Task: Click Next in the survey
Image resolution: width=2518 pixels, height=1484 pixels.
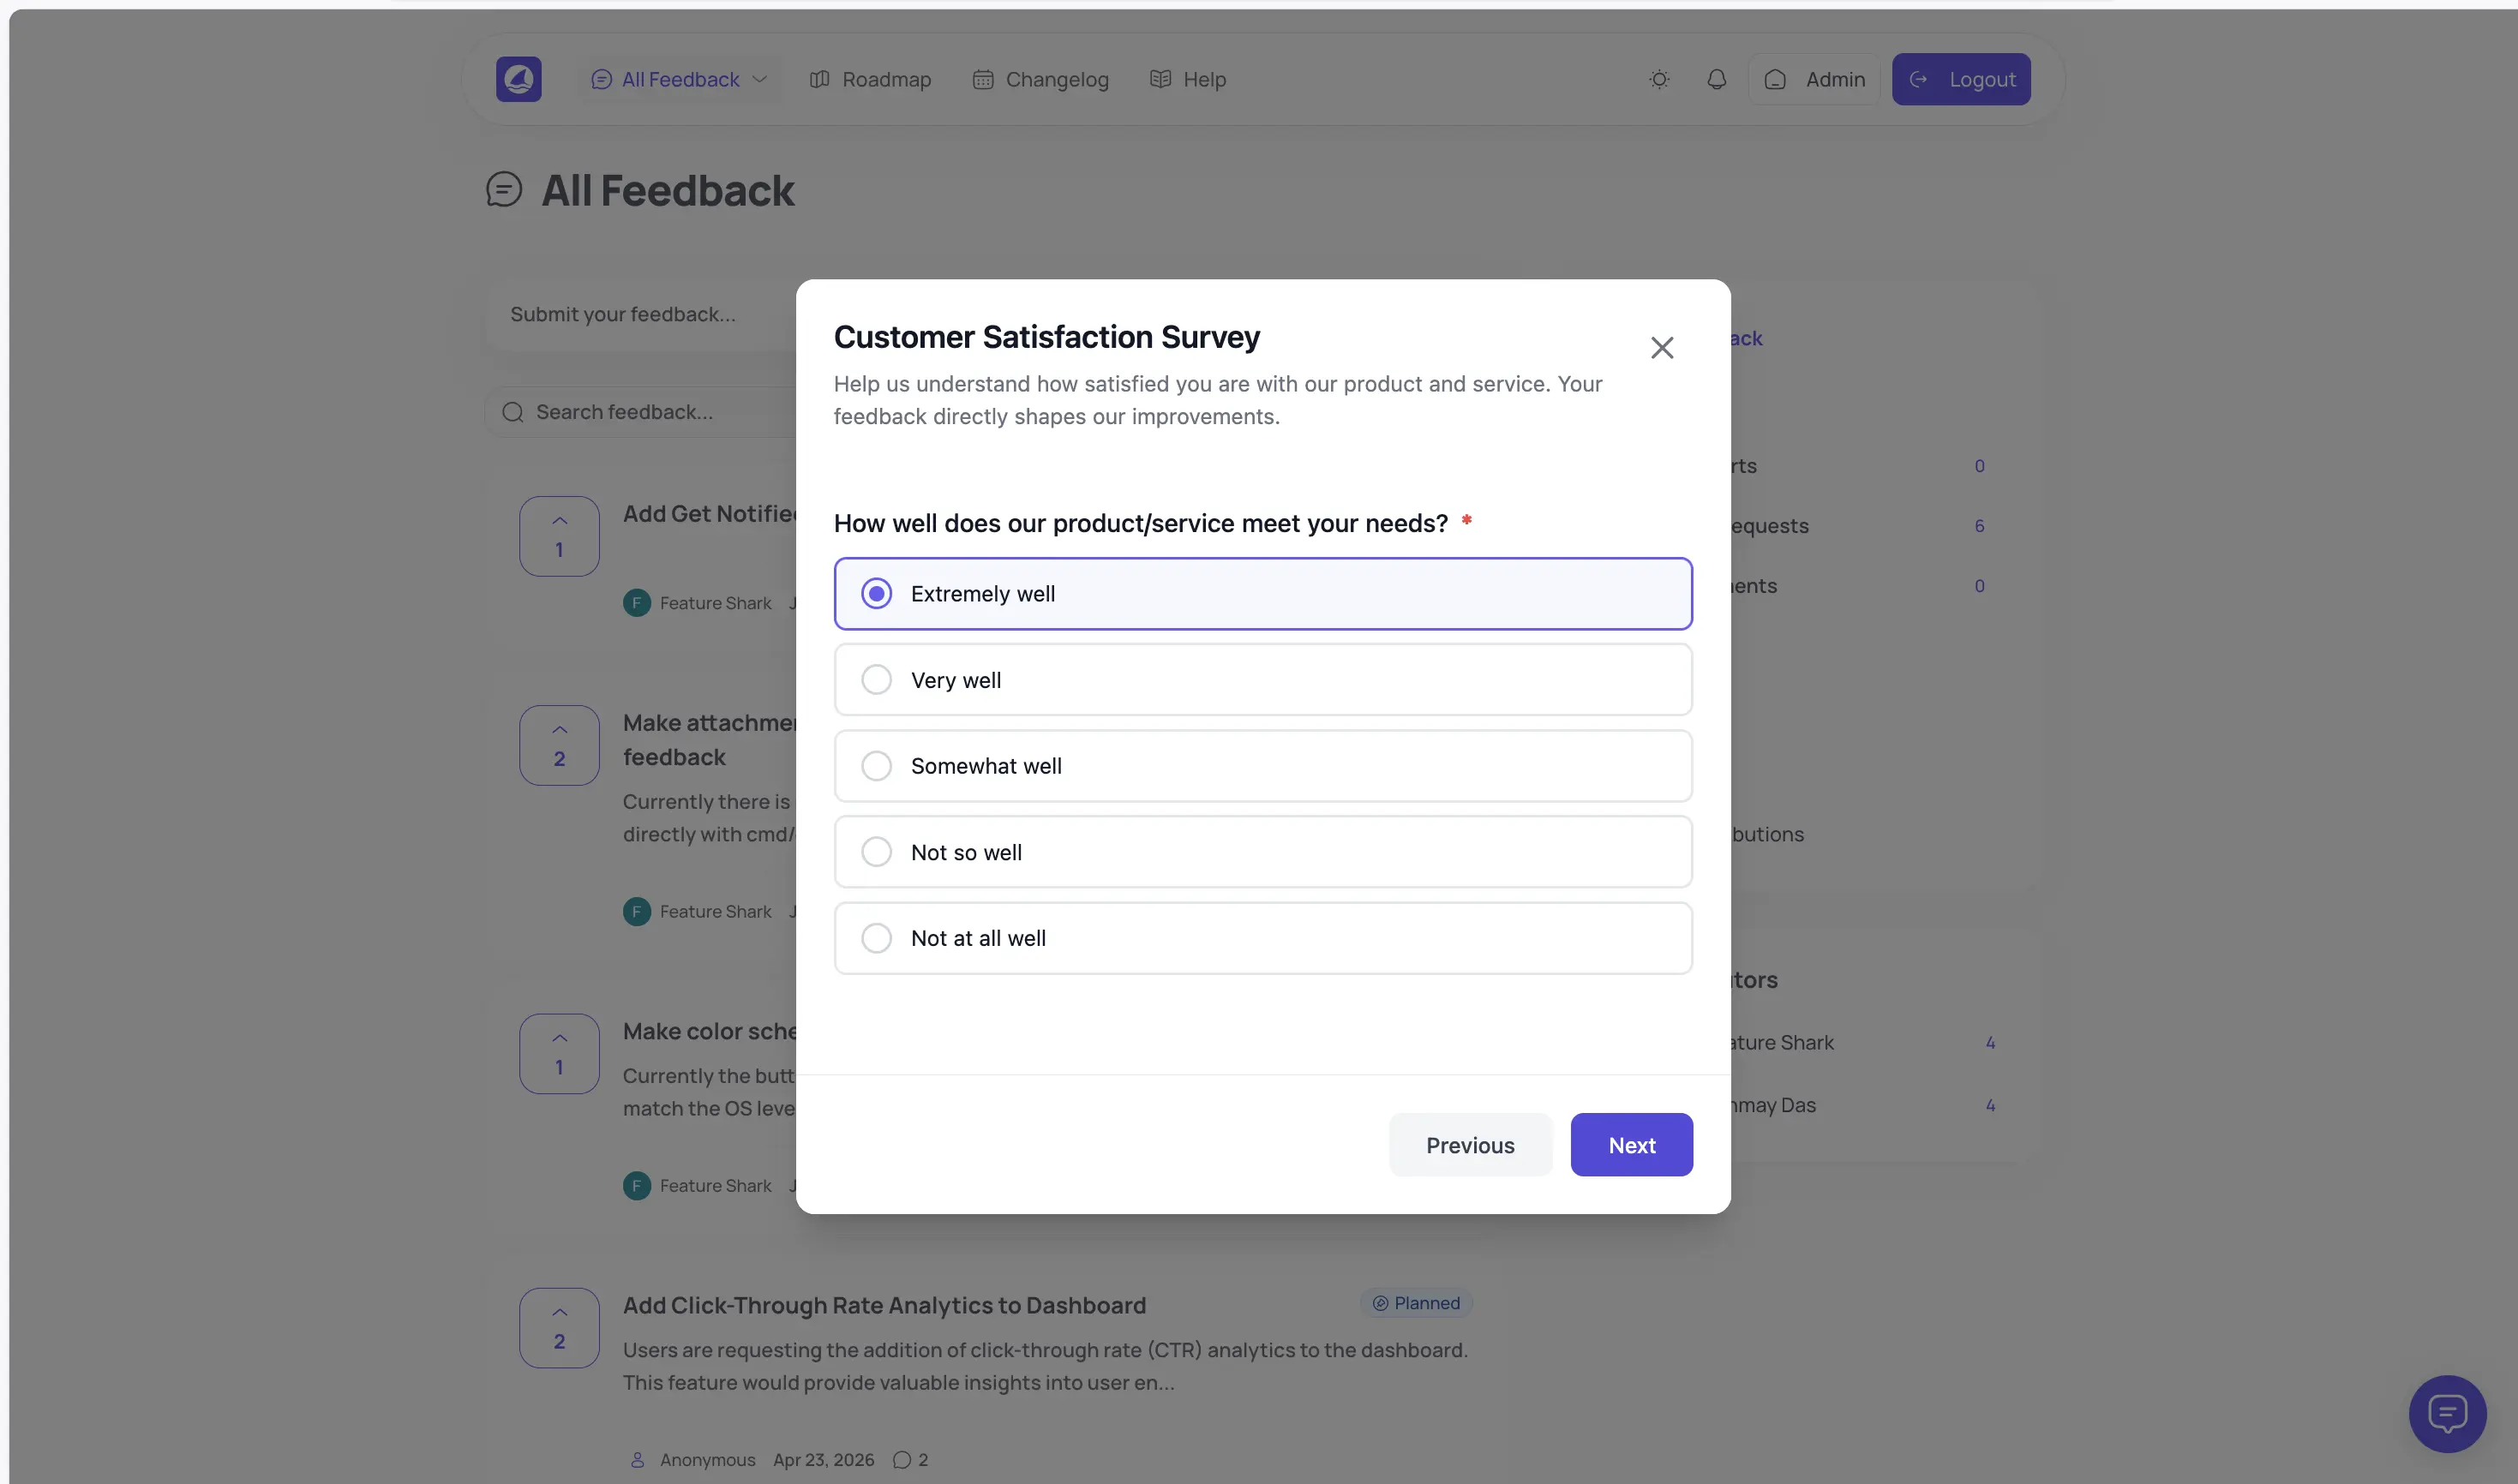Action: coord(1631,1145)
